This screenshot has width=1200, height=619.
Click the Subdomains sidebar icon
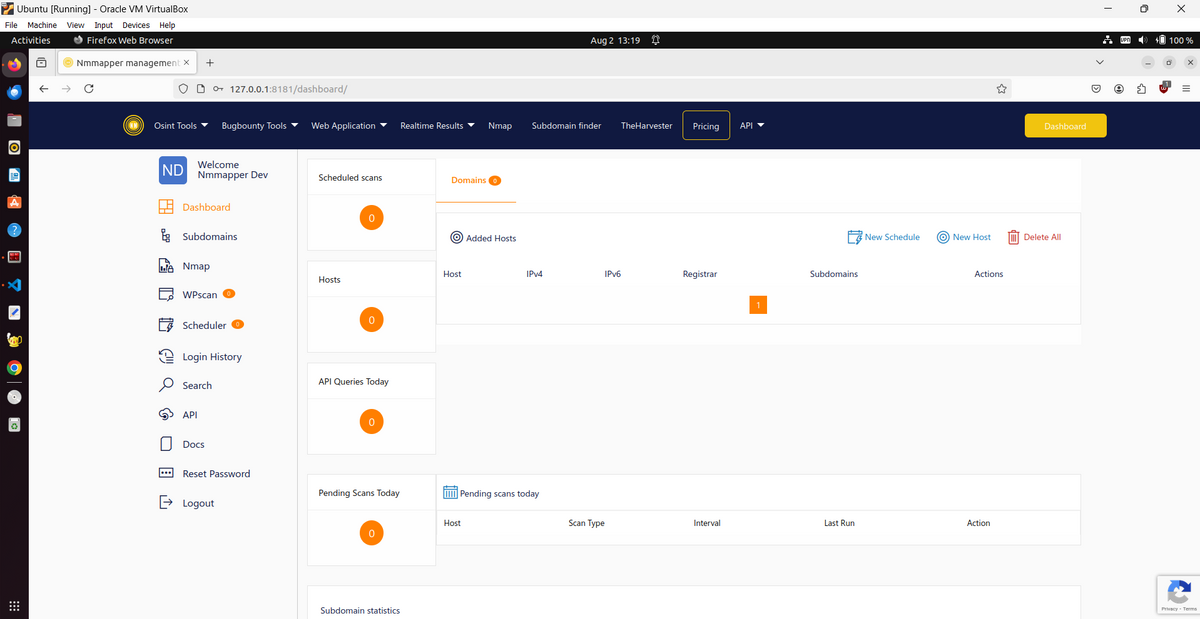coord(166,237)
